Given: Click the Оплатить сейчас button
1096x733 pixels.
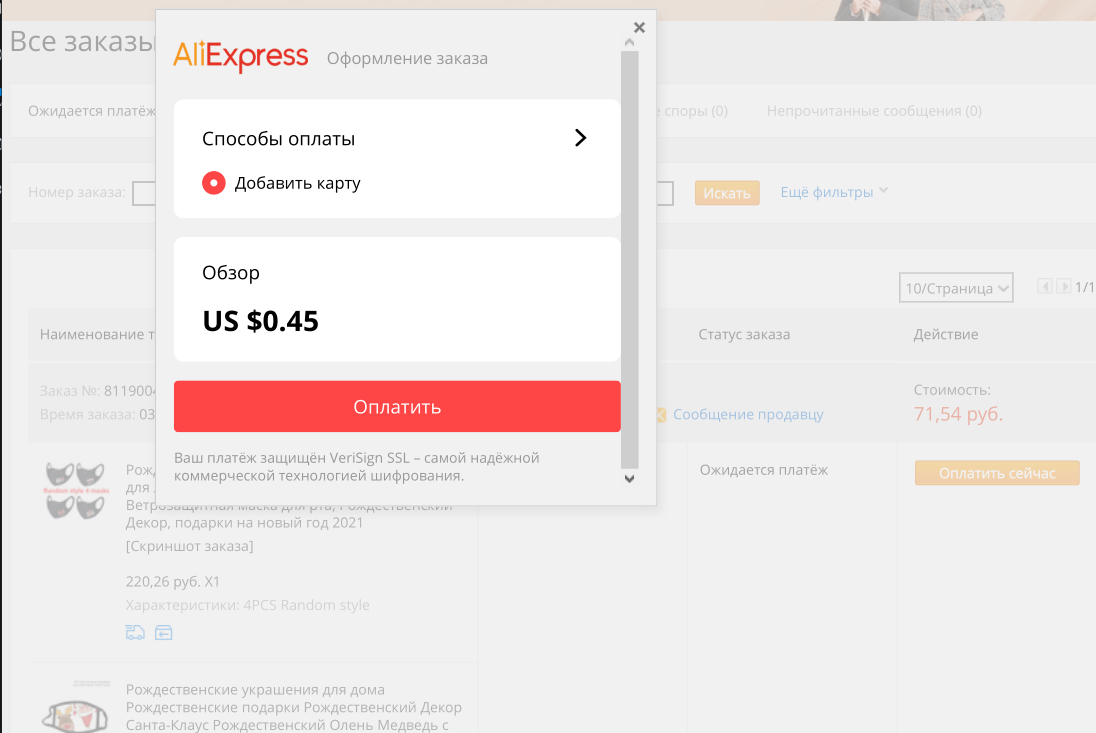Looking at the screenshot, I should 997,473.
